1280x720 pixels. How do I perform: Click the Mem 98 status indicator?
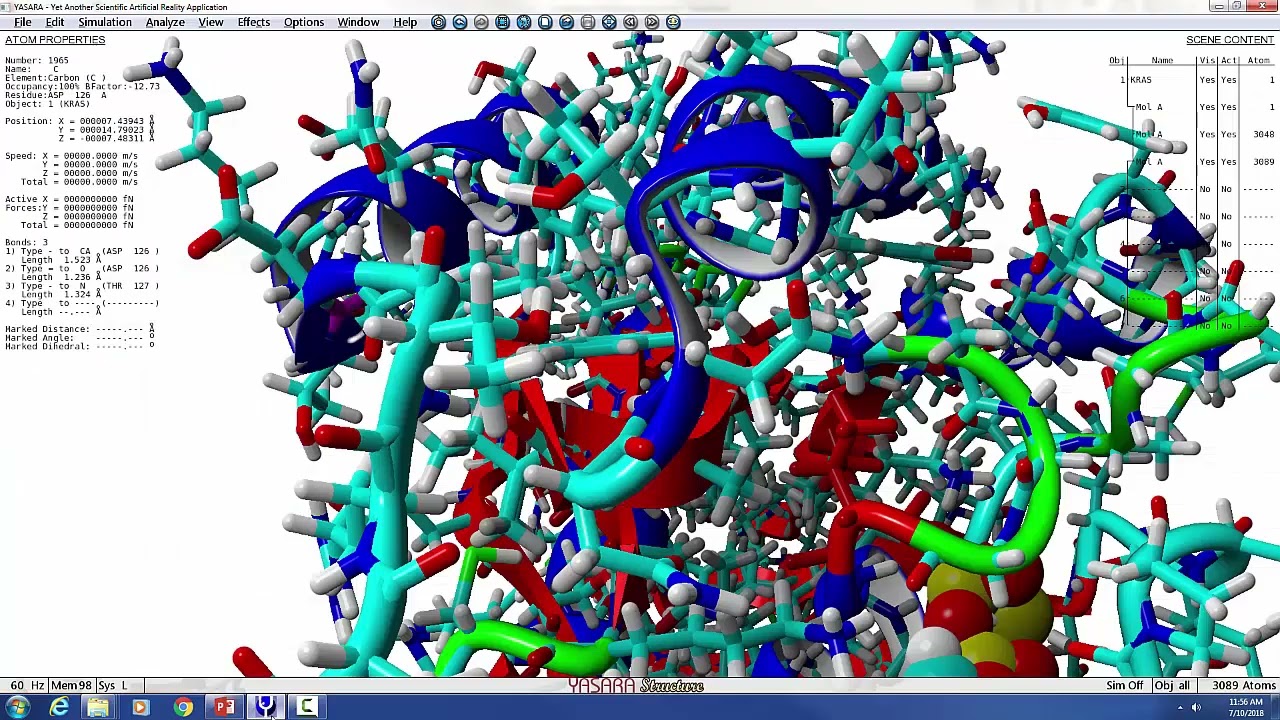coord(70,686)
